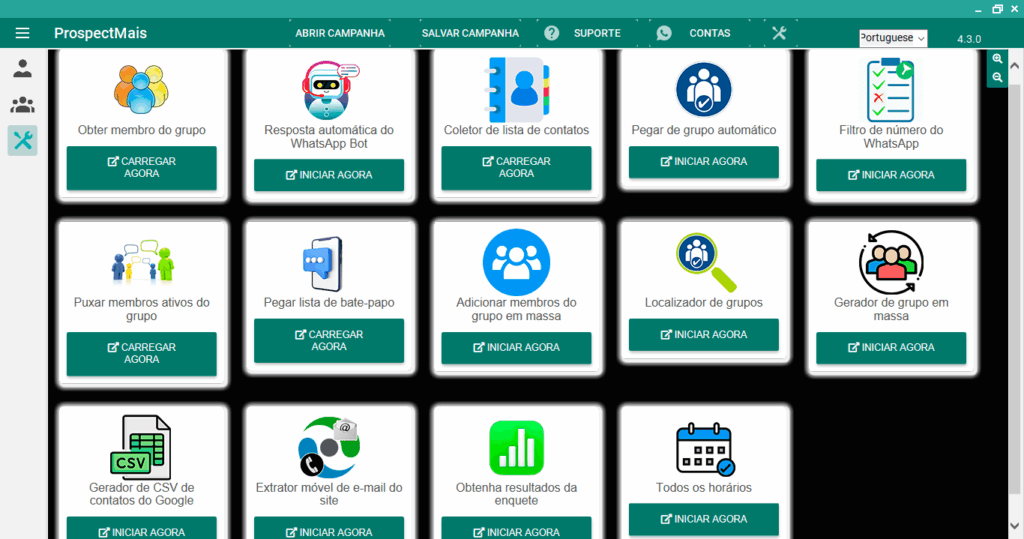
Task: Click the help question mark icon
Action: pos(552,33)
